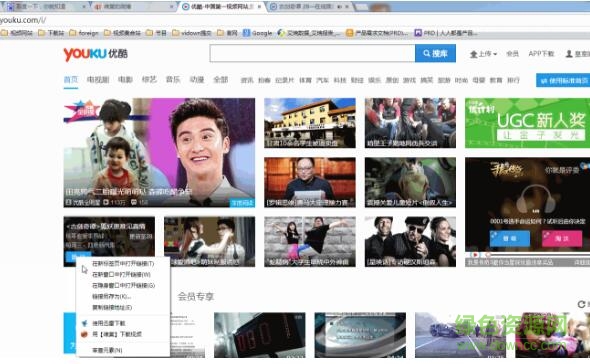Click the orange icon of 产品需求文档 bookmark
This screenshot has width=590, height=364.
pos(350,33)
